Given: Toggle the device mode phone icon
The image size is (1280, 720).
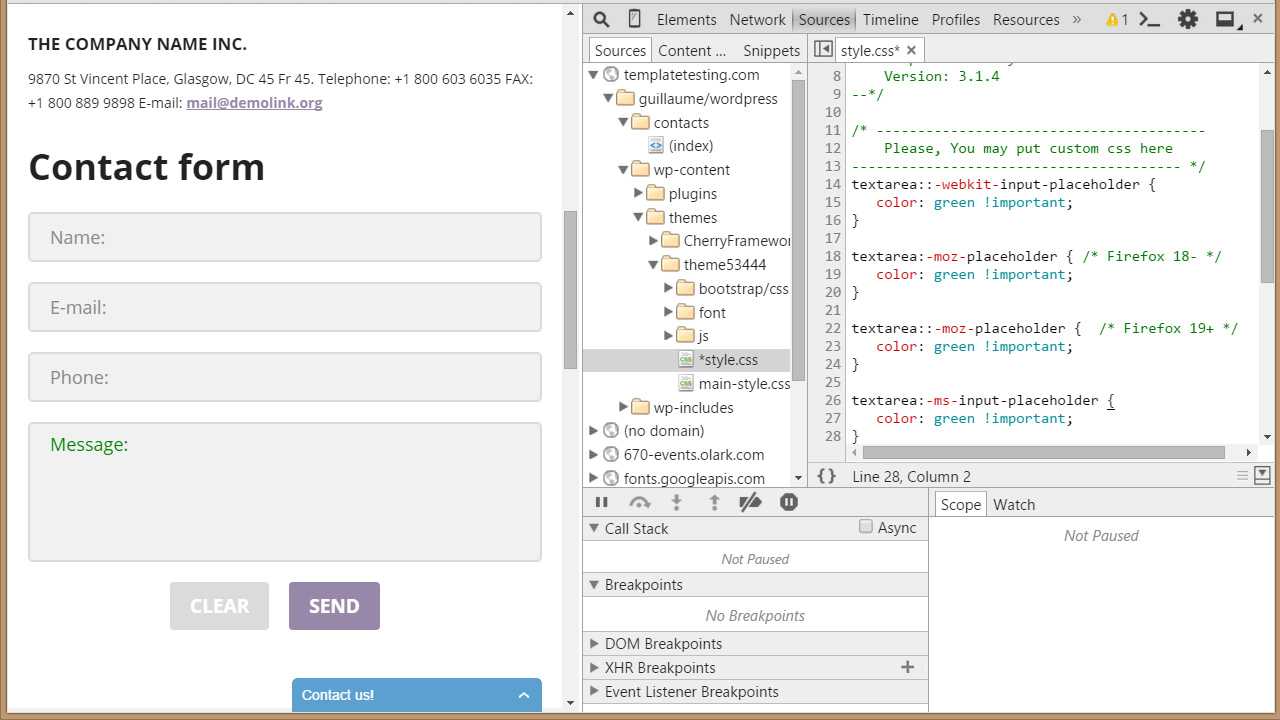Looking at the screenshot, I should click(x=634, y=19).
